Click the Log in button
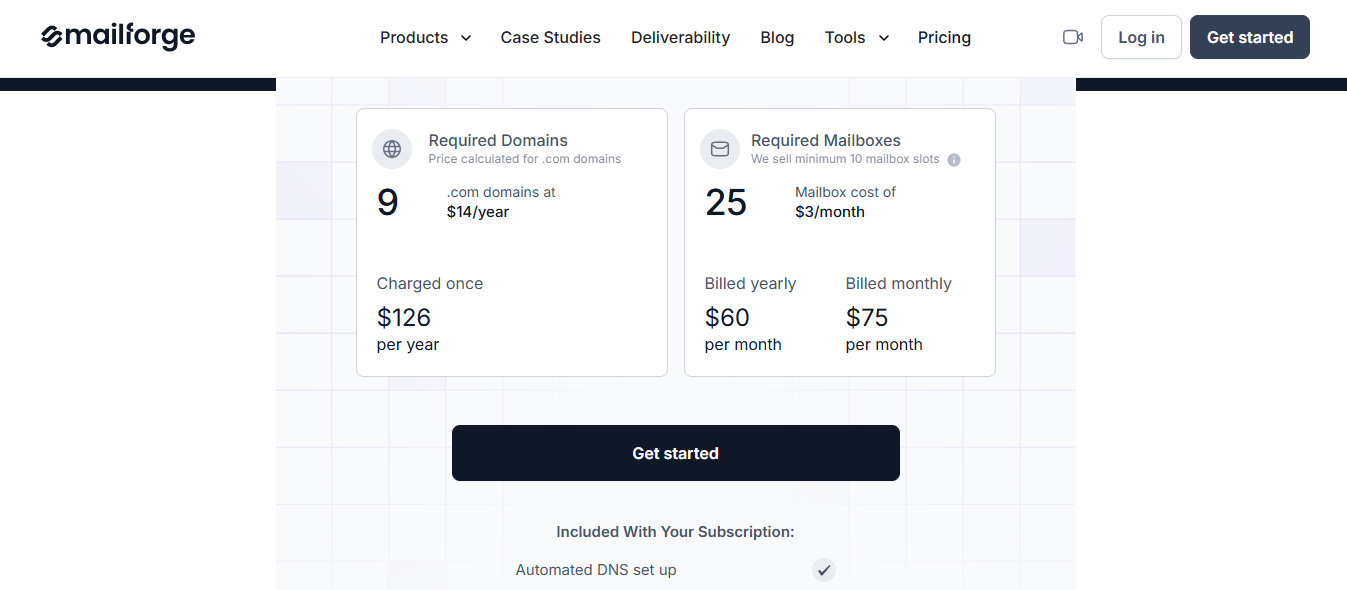 [1141, 37]
